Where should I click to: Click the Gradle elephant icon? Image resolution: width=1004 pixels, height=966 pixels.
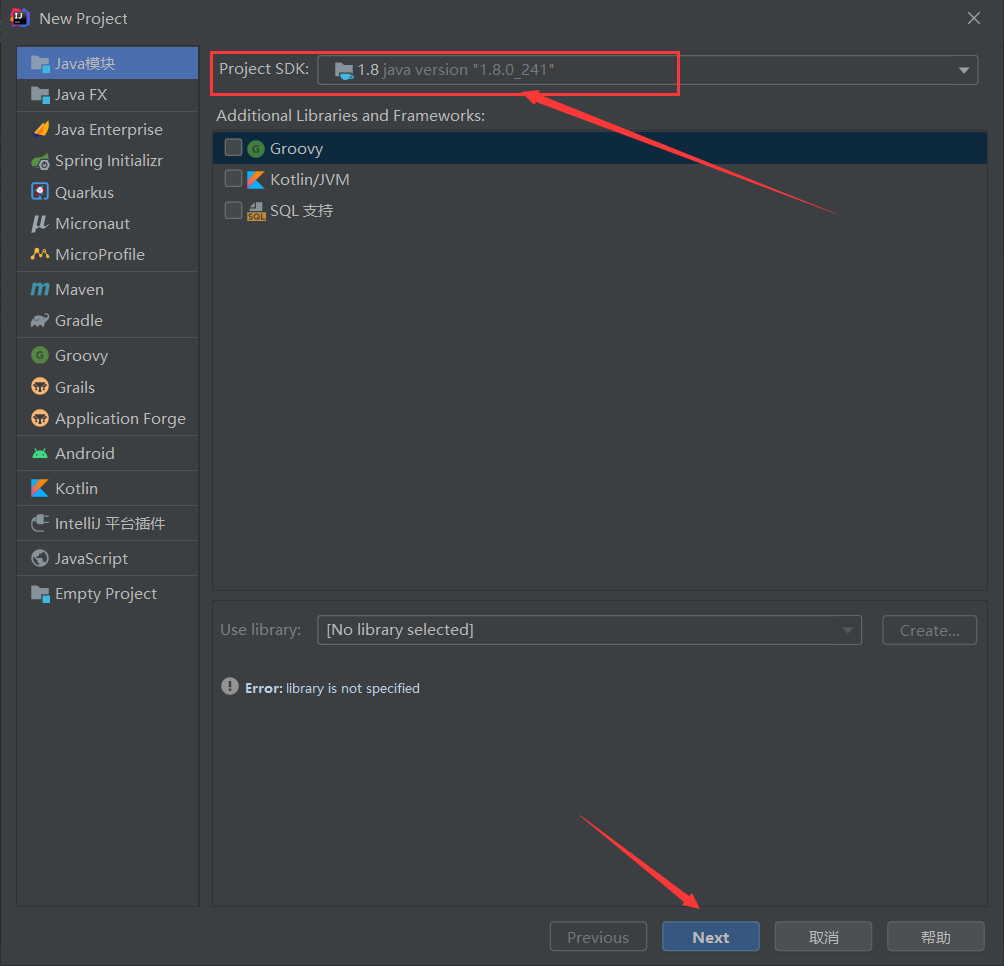click(x=40, y=320)
